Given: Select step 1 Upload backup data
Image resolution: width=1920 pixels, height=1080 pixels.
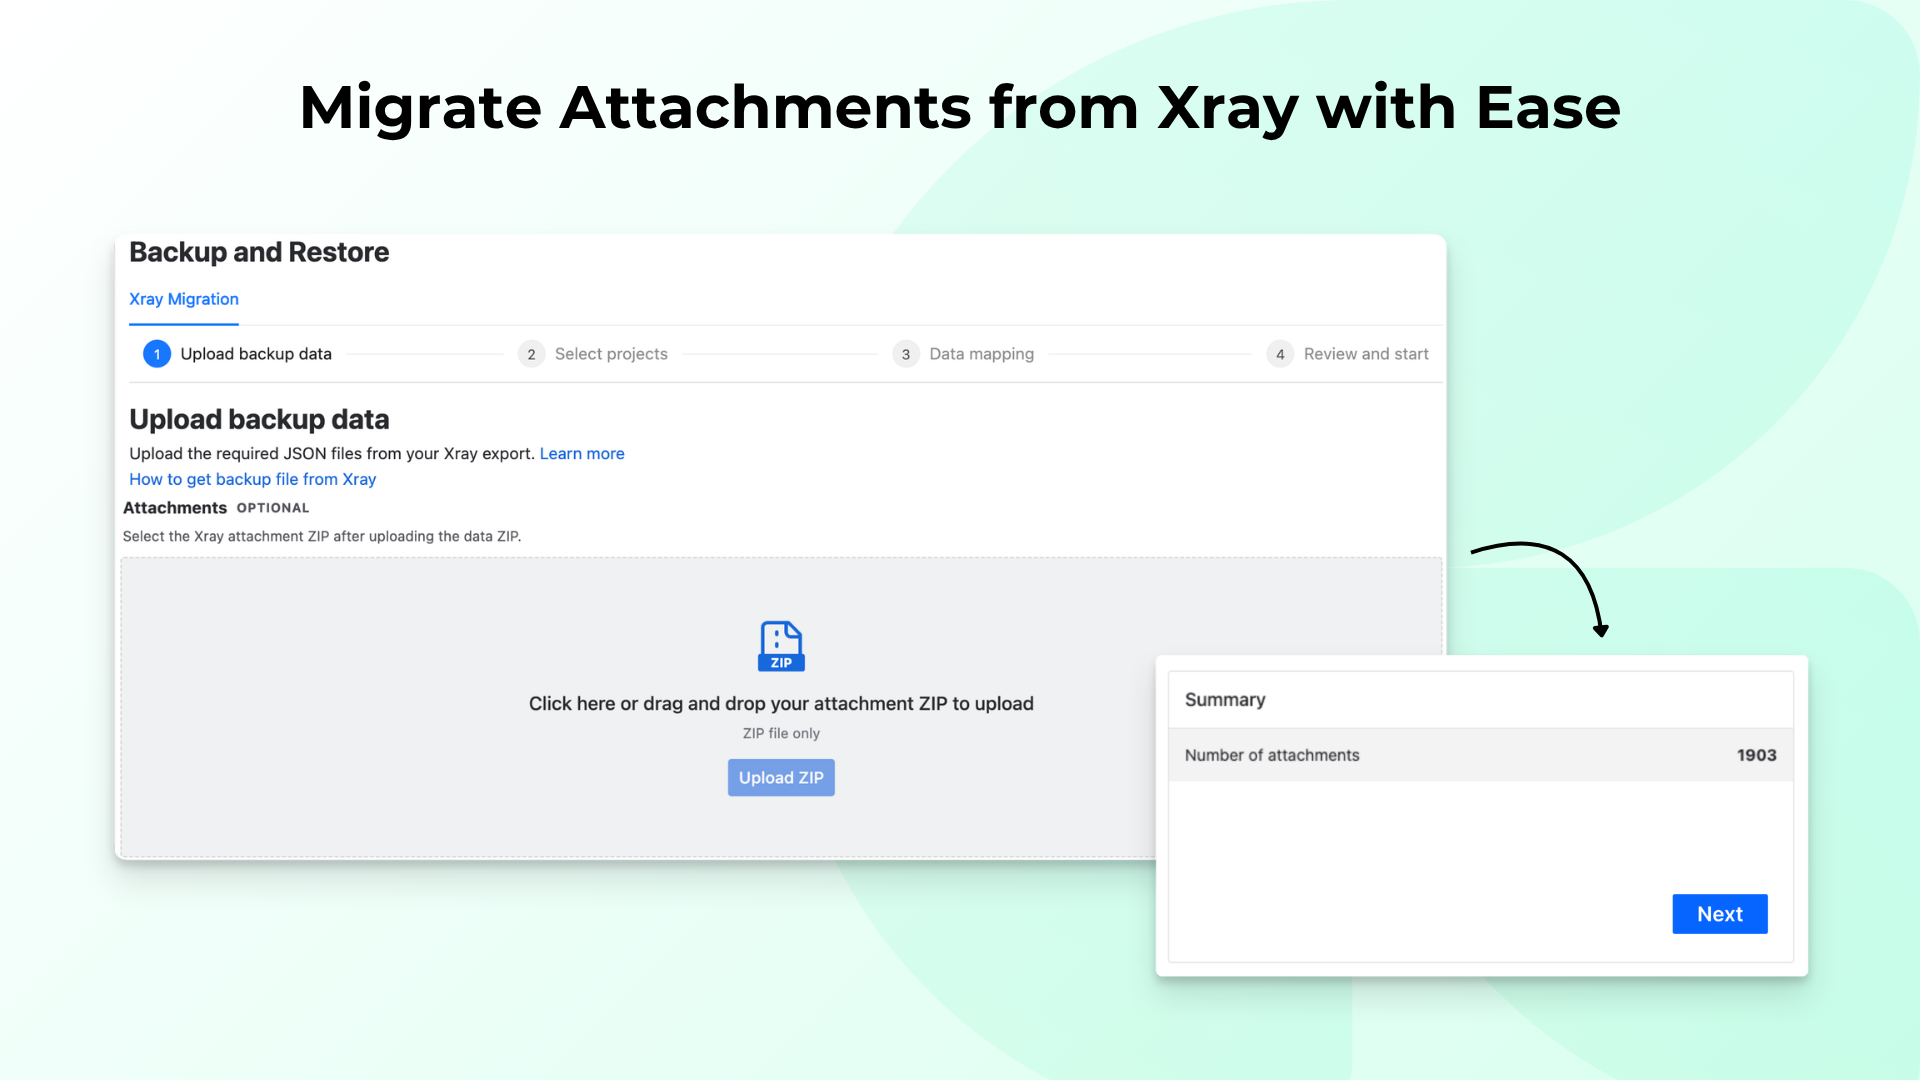Looking at the screenshot, I should [238, 354].
